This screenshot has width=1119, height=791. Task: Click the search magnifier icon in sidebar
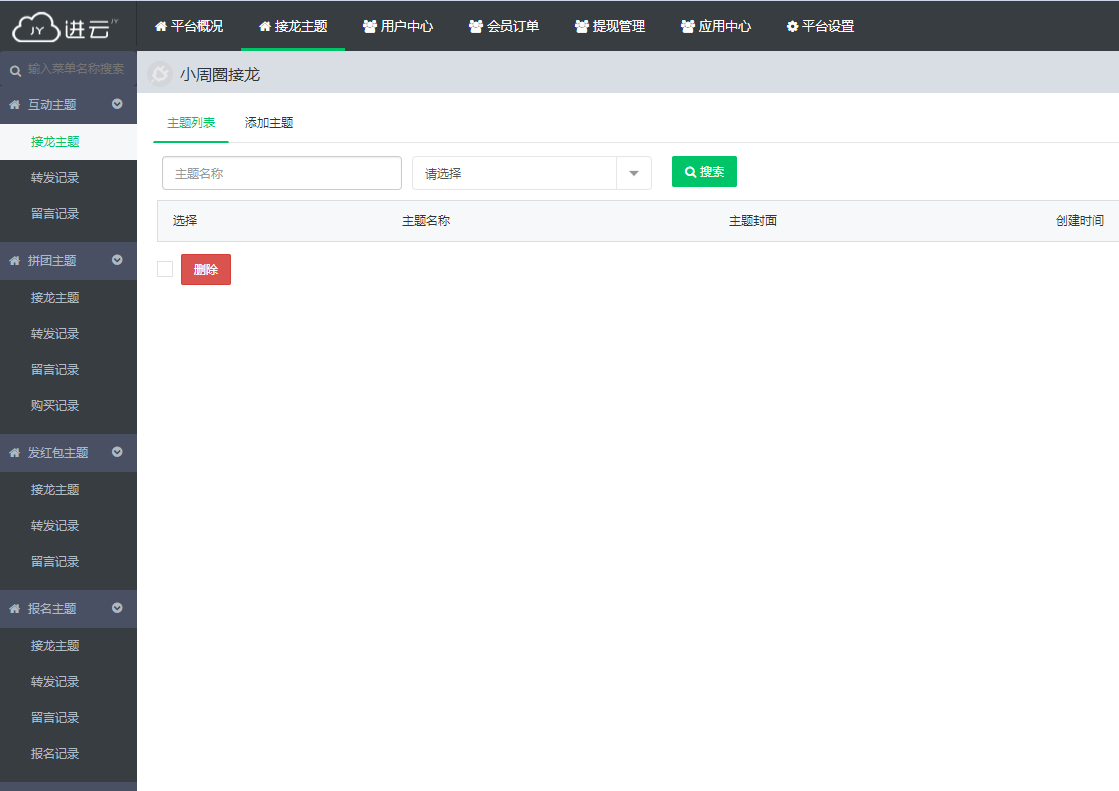pos(15,70)
